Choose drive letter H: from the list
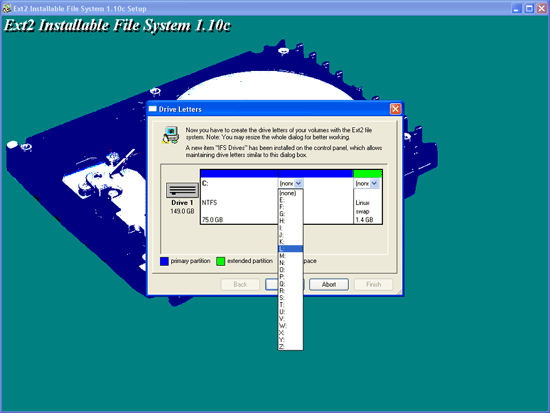This screenshot has width=550, height=413. [x=290, y=221]
